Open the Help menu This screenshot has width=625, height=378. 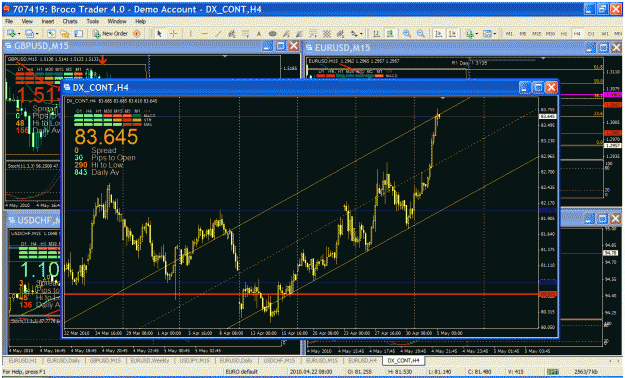[x=140, y=21]
